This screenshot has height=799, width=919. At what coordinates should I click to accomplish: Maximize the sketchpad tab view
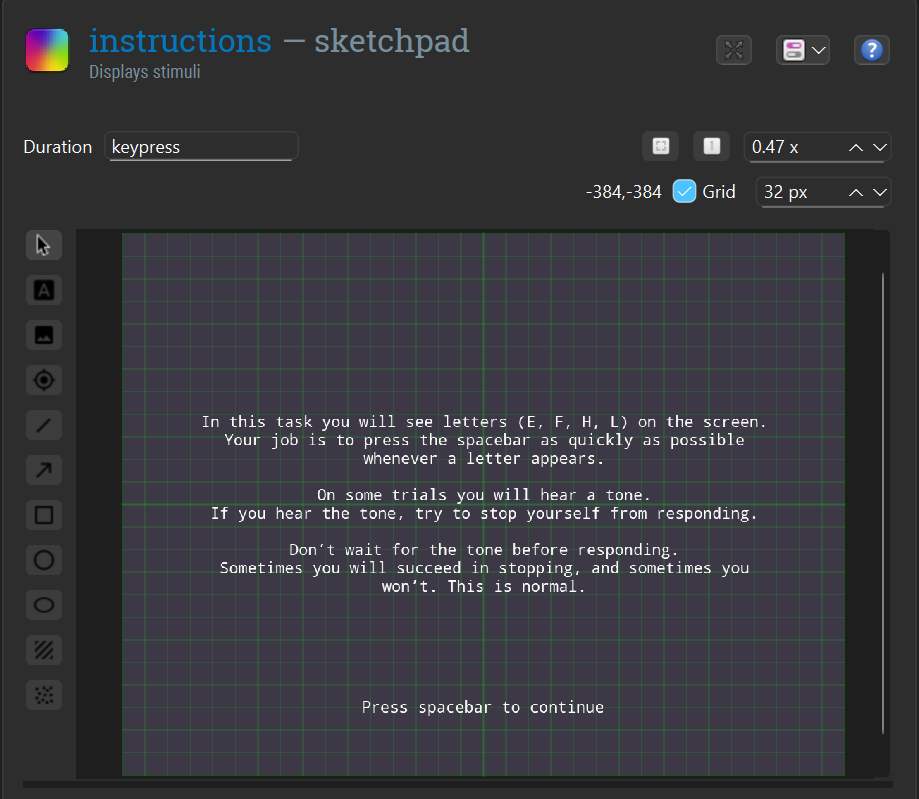(x=734, y=50)
